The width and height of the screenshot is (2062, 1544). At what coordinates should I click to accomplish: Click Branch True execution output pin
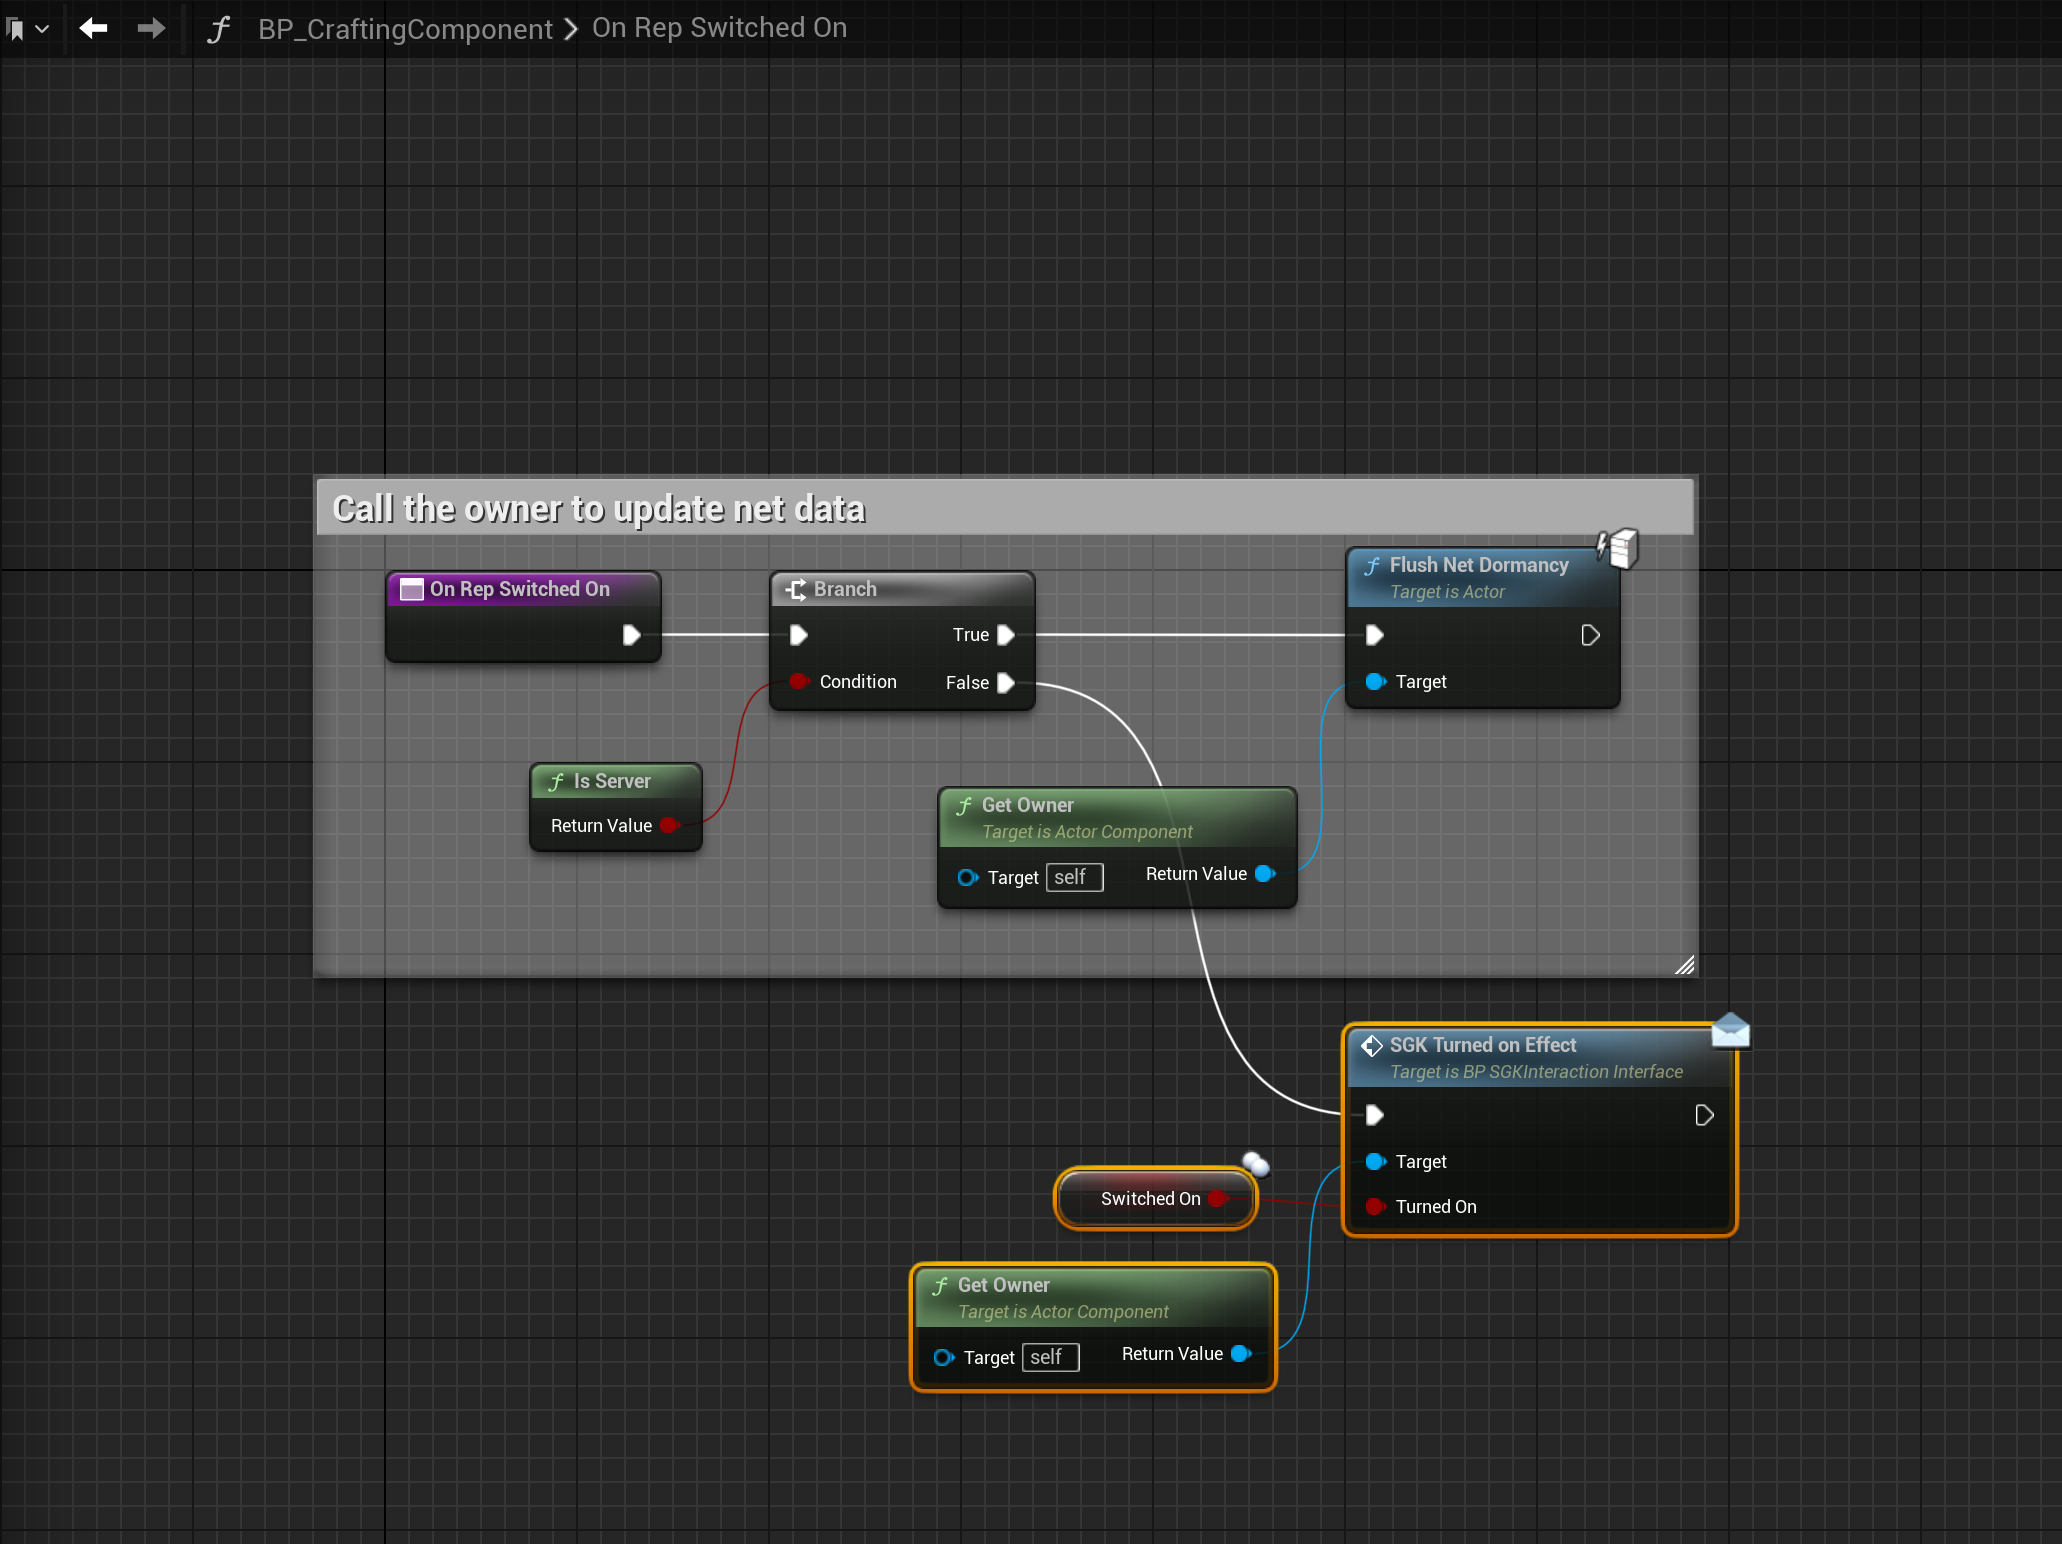point(1006,635)
